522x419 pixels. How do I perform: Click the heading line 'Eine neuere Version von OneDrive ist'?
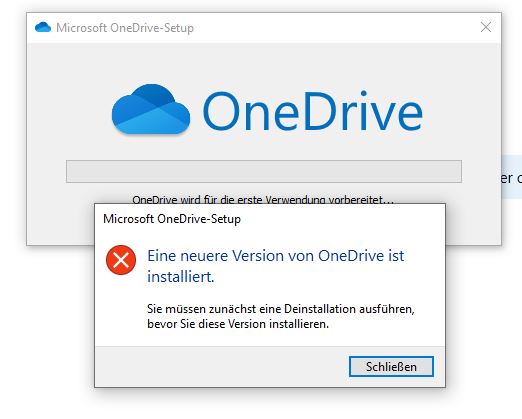(276, 256)
